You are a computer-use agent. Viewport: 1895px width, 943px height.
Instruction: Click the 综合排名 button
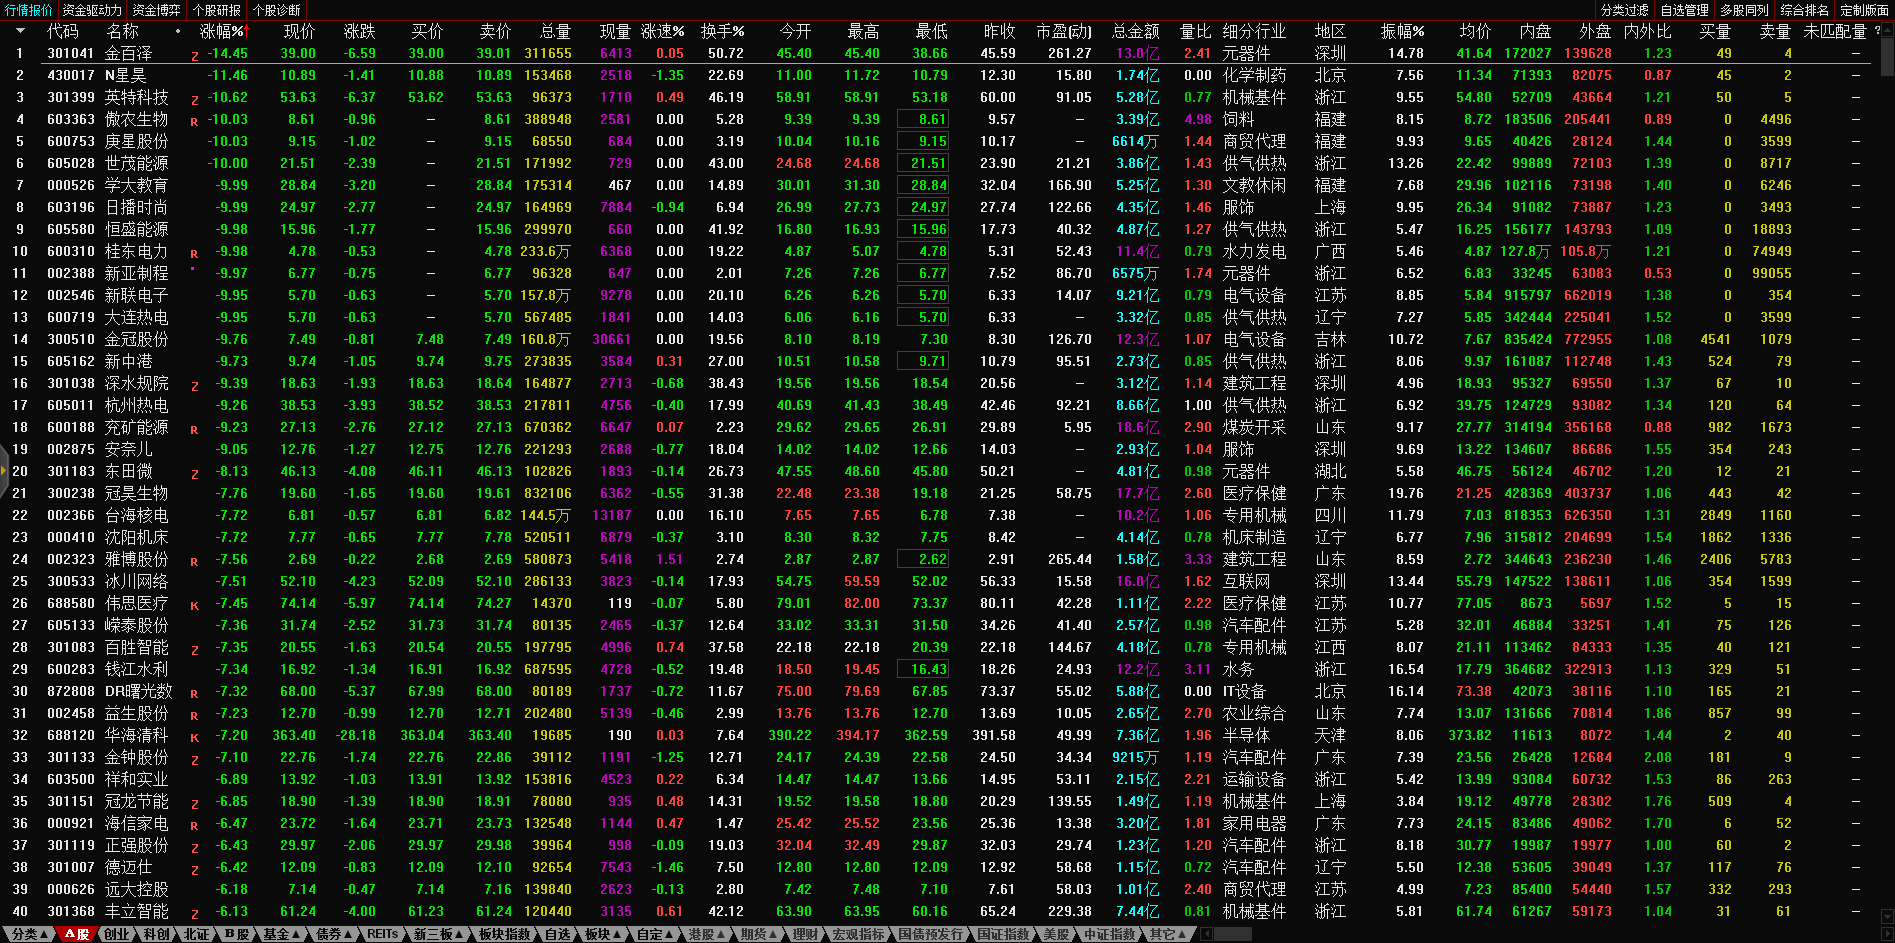(x=1804, y=10)
